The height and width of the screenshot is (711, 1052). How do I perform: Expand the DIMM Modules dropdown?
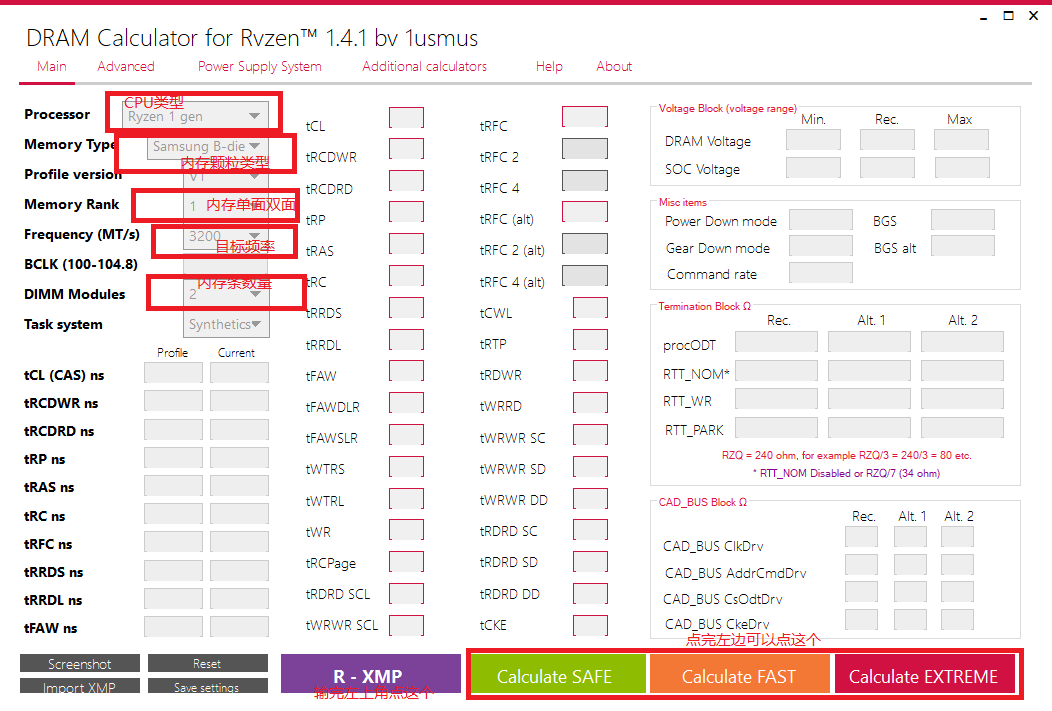226,294
